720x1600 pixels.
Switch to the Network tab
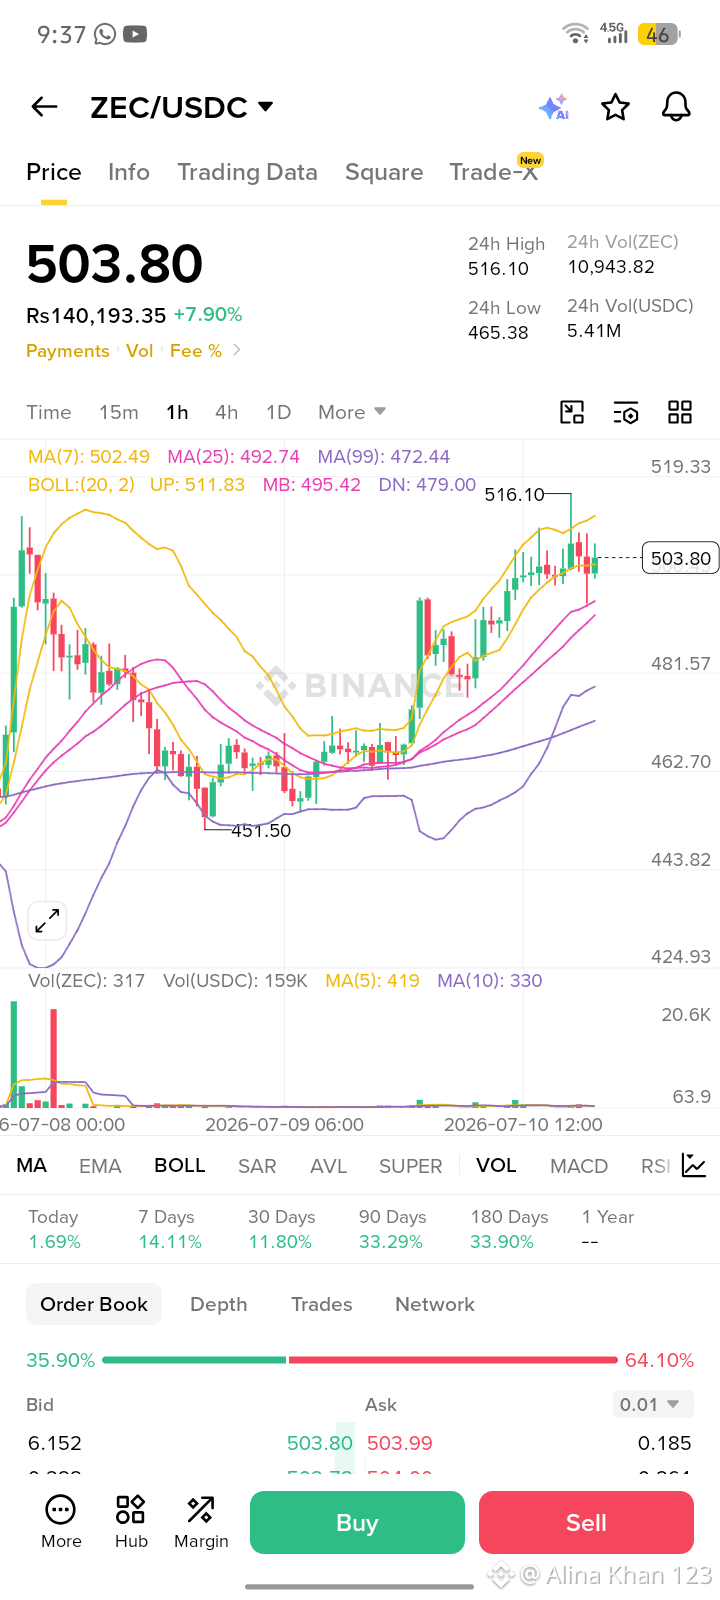(x=435, y=1304)
